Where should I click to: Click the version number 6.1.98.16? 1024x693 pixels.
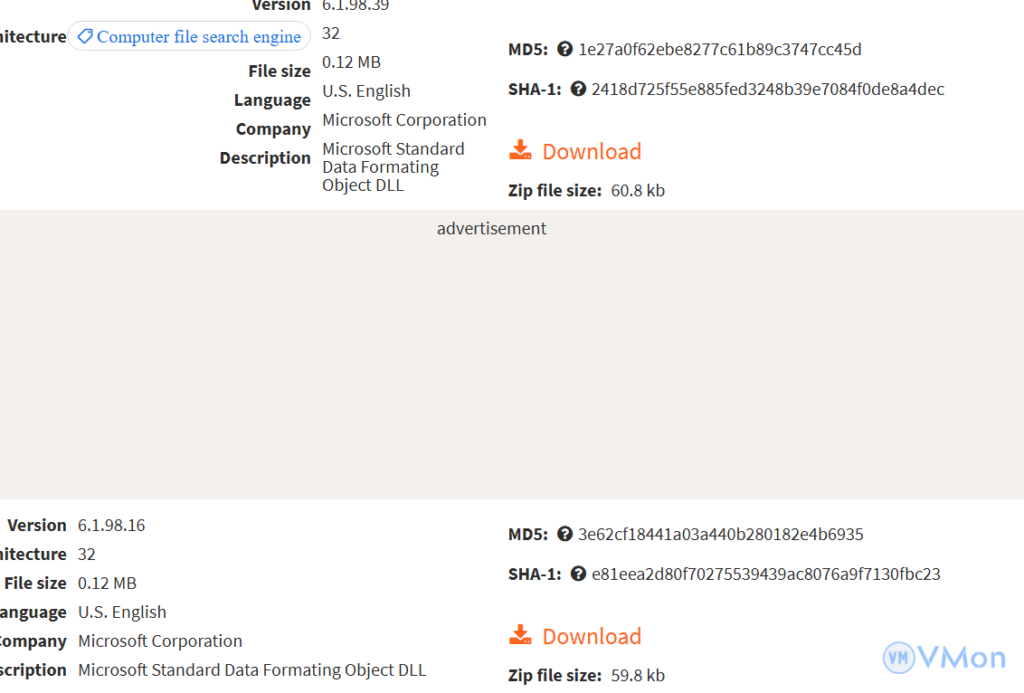111,525
